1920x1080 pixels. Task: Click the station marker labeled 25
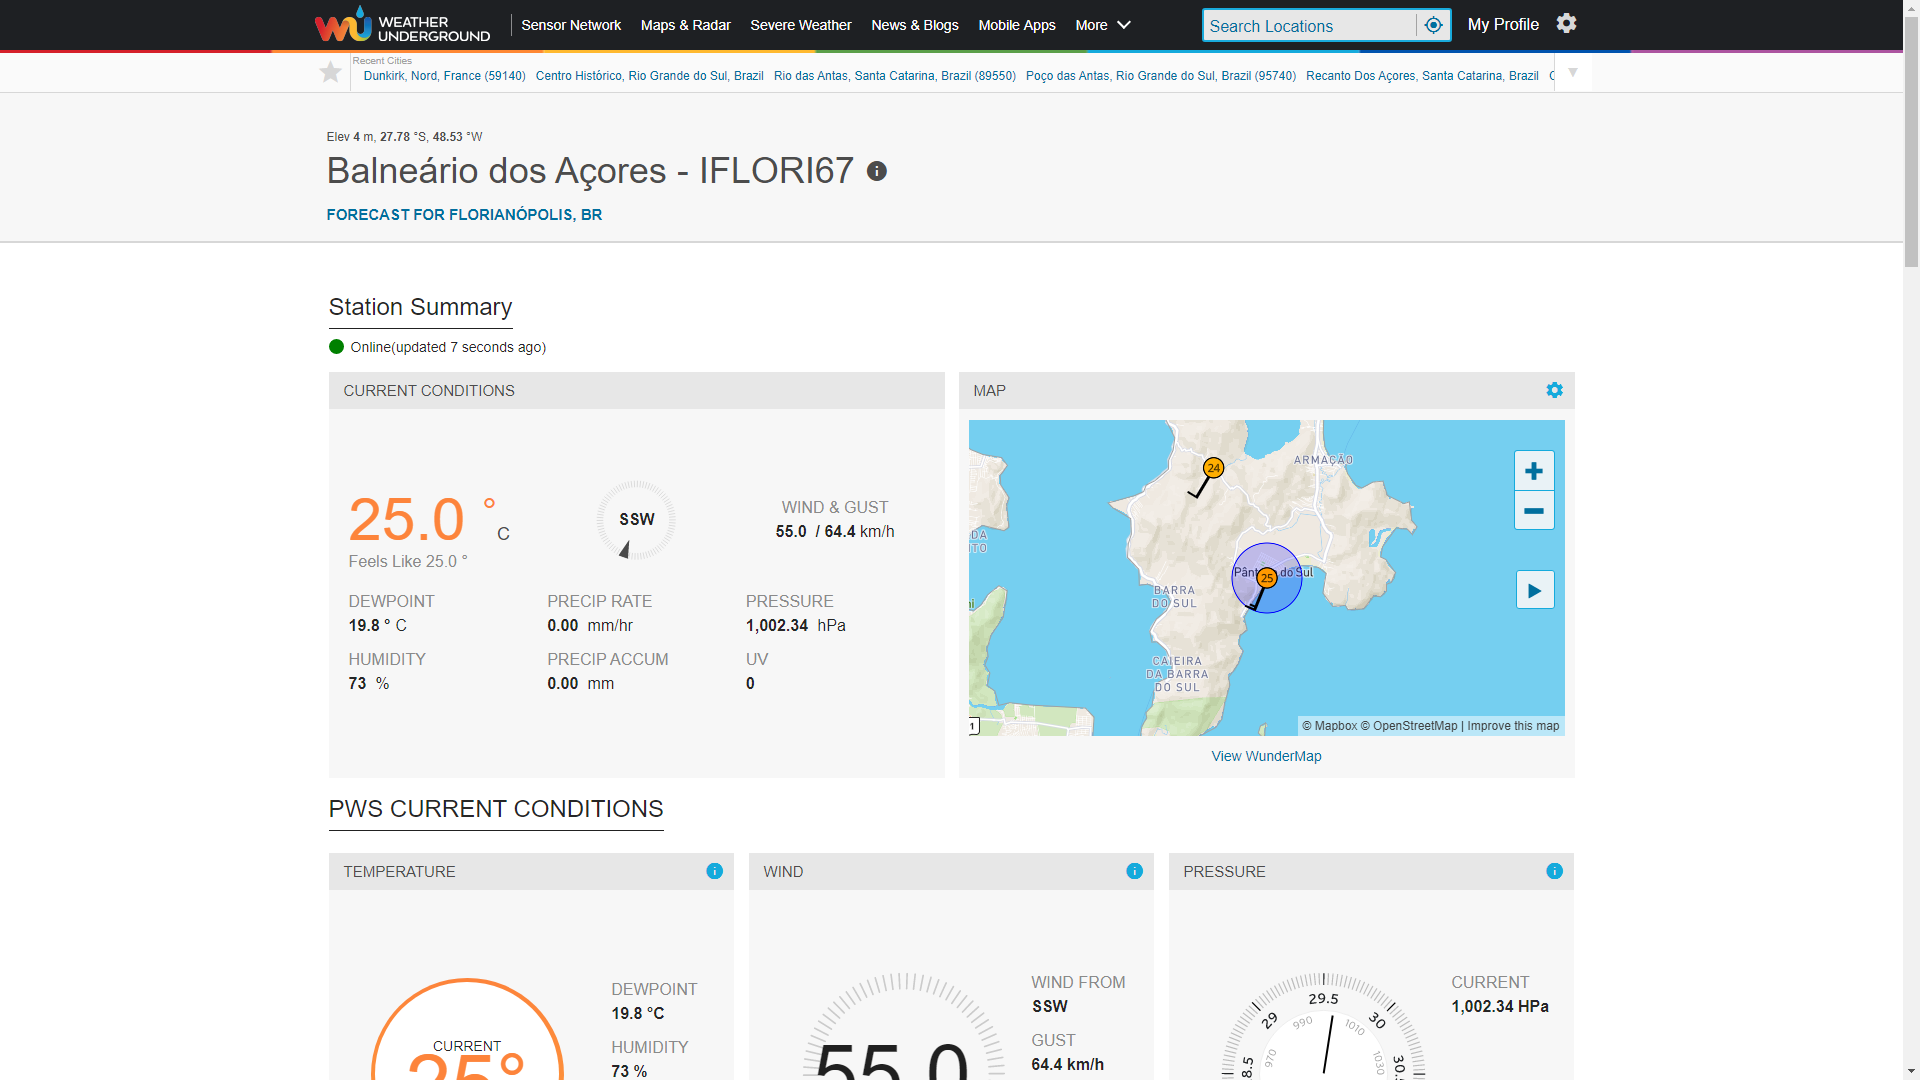point(1267,578)
